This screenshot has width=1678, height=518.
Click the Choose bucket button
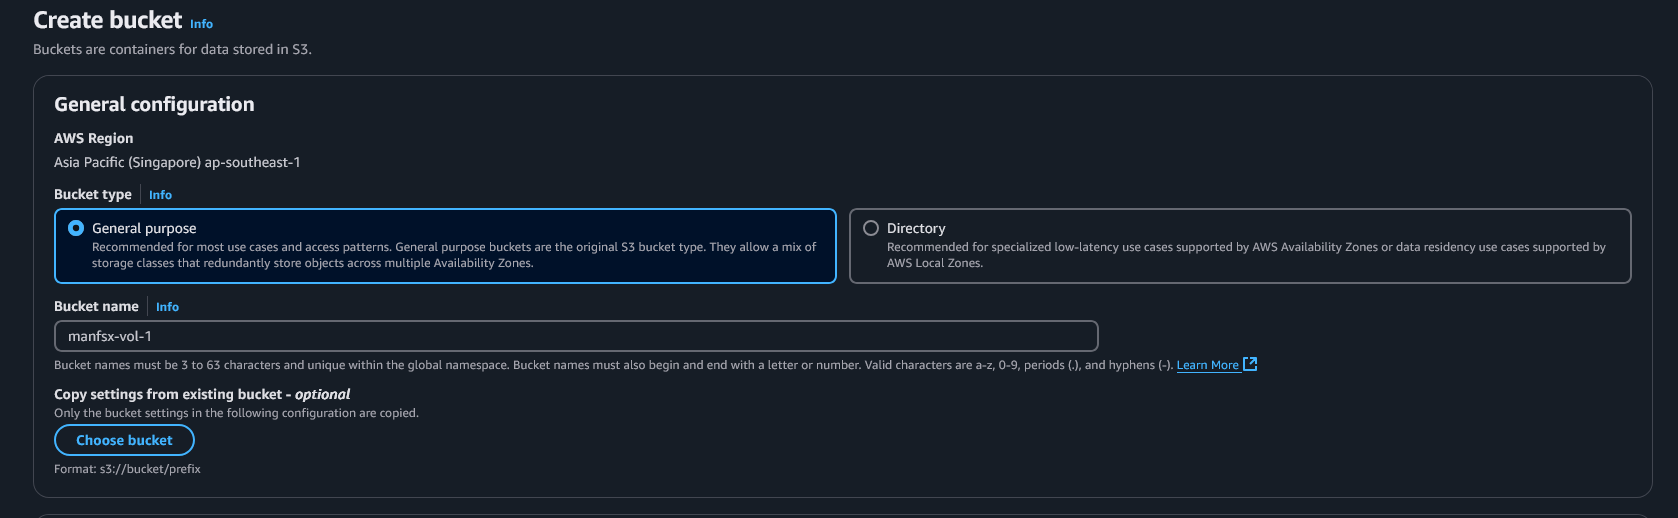[124, 440]
